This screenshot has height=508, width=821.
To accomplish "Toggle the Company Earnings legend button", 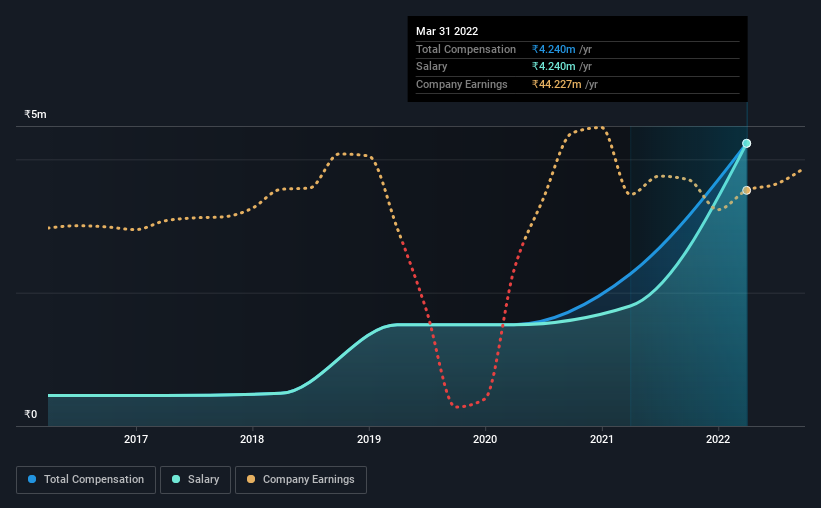I will click(x=301, y=480).
